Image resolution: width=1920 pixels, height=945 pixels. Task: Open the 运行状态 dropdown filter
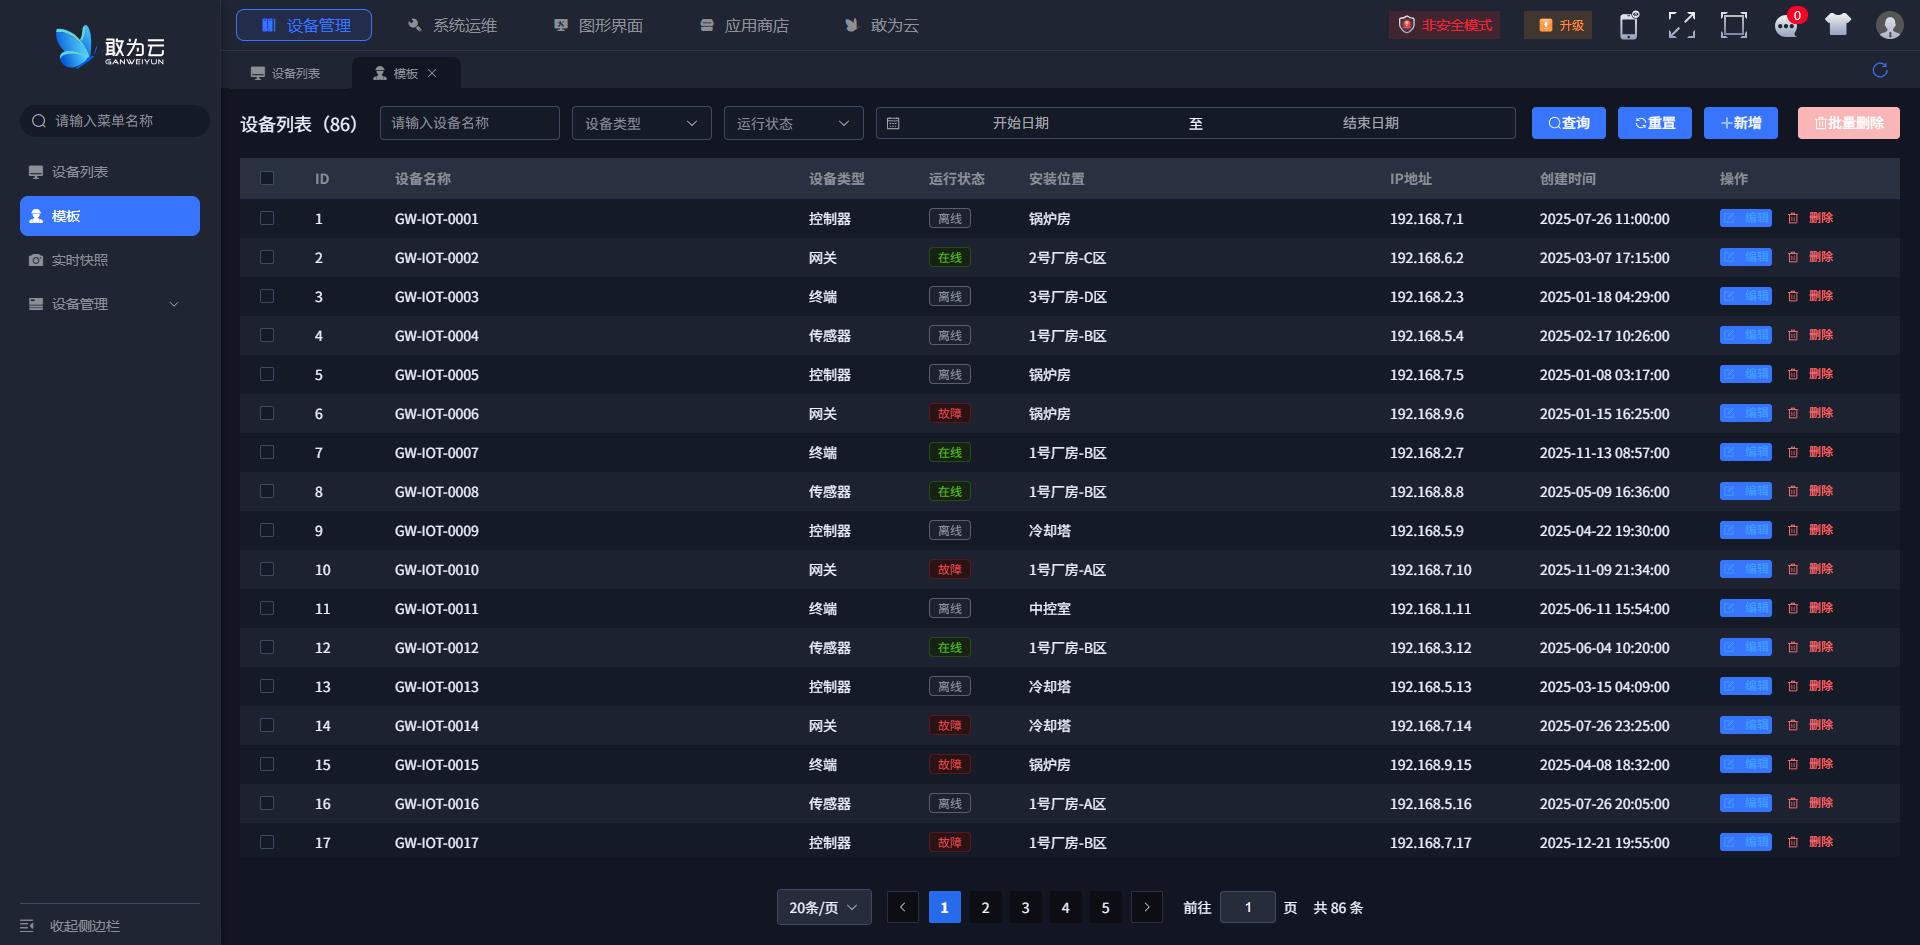pos(793,123)
